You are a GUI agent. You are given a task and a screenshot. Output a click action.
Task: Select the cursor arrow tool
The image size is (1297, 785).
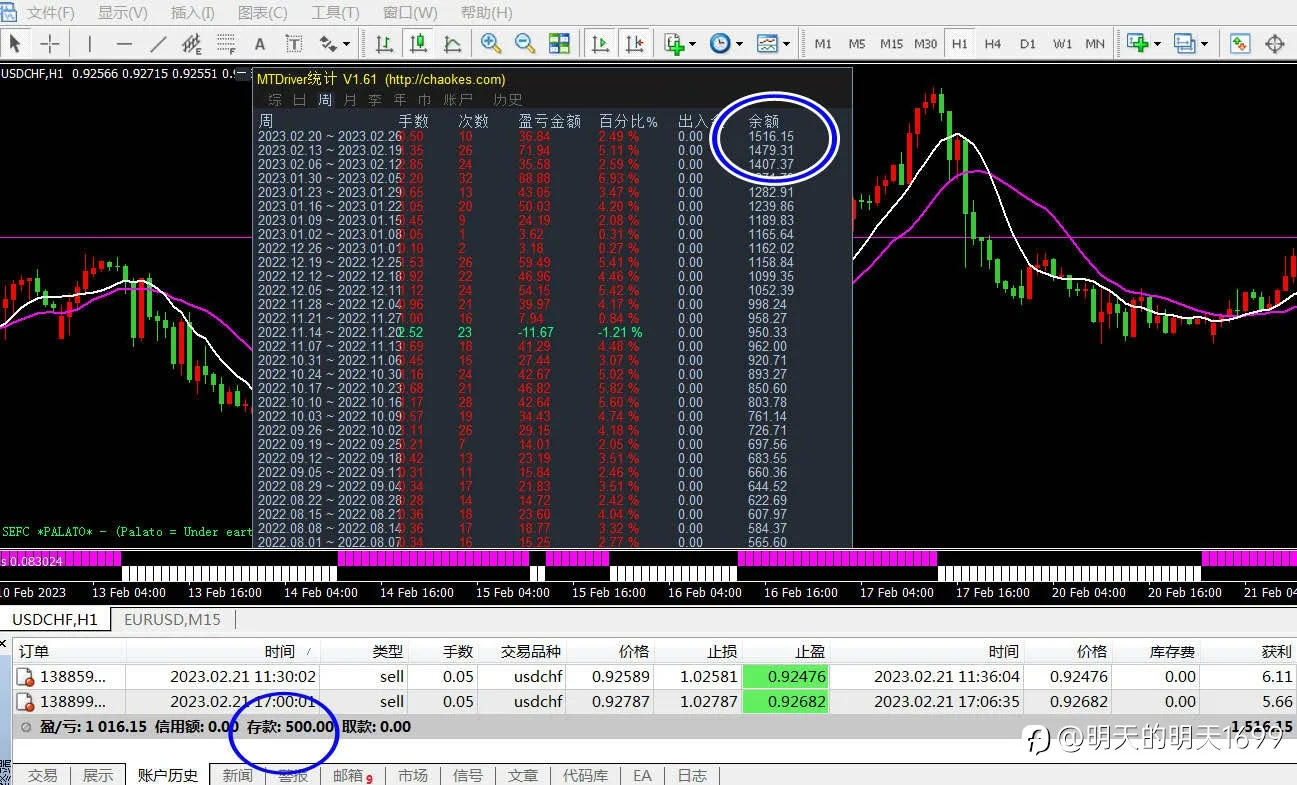point(16,44)
